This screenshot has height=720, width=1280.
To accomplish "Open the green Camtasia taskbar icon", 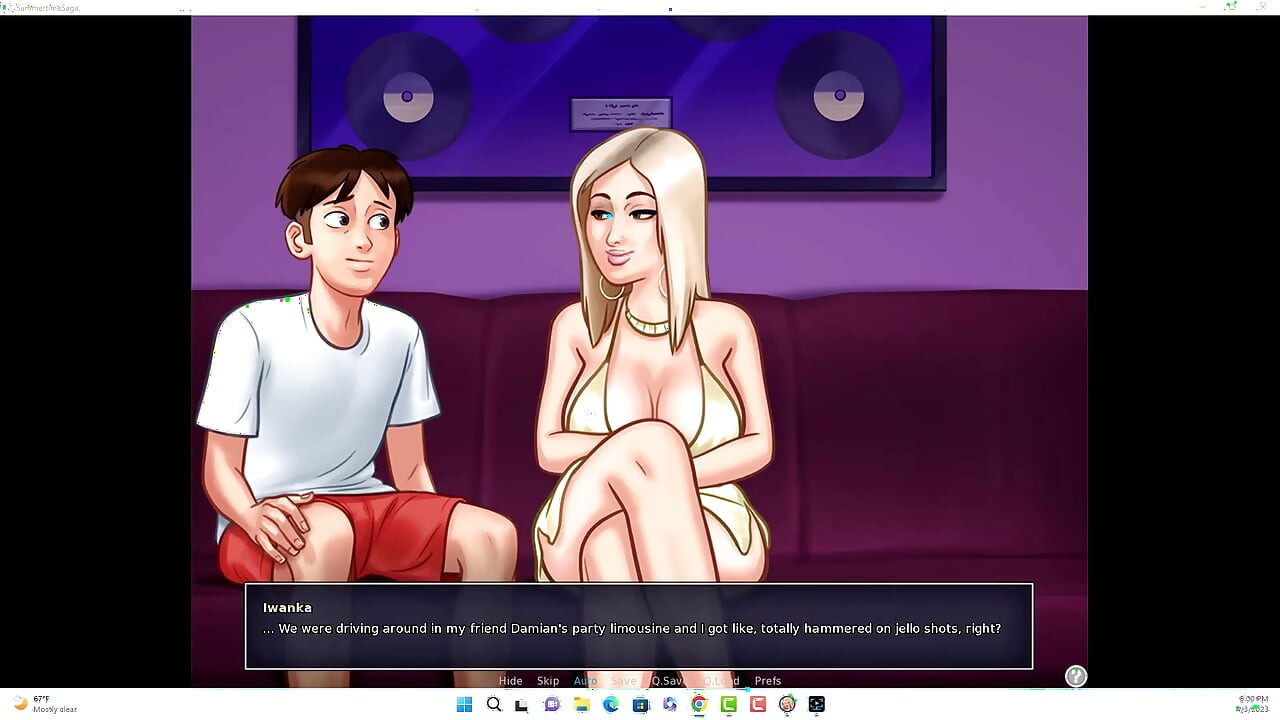I will point(728,704).
